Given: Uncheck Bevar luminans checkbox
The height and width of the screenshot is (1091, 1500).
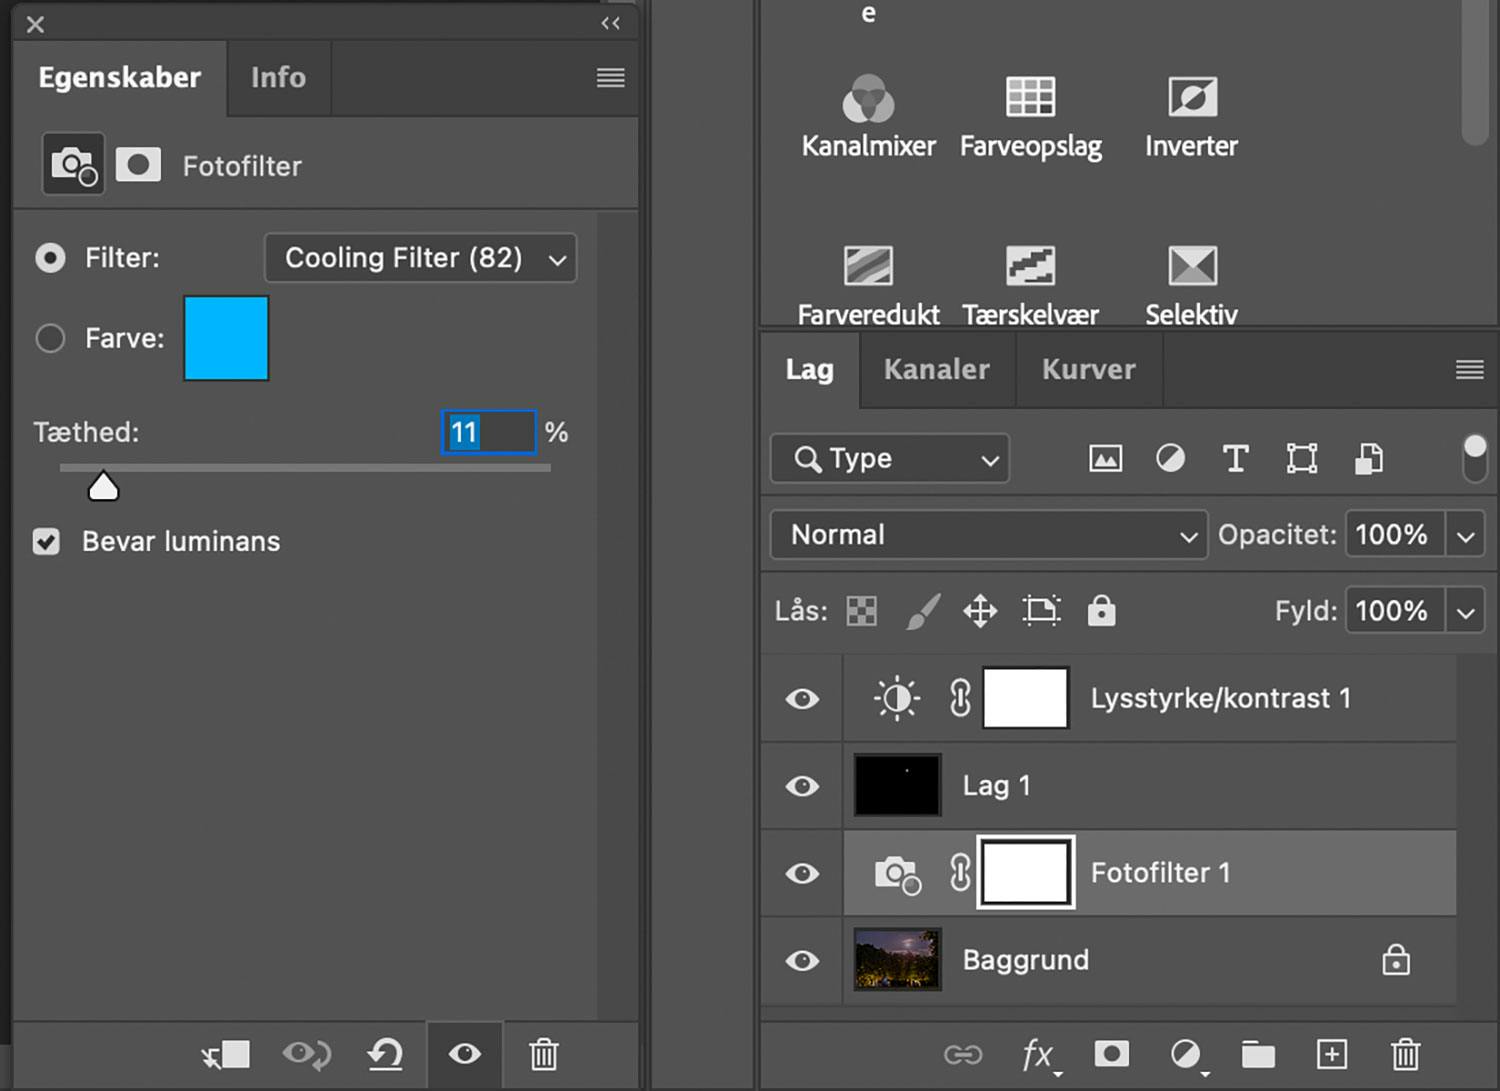Looking at the screenshot, I should click(46, 542).
